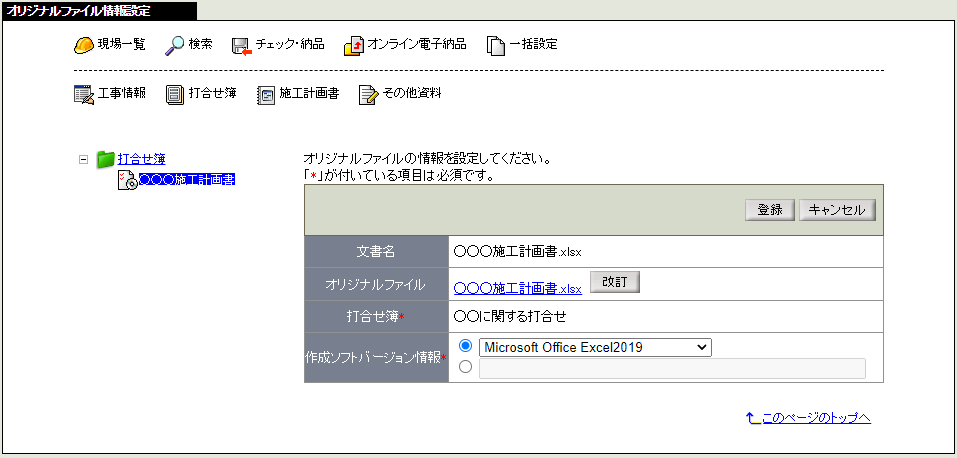The width and height of the screenshot is (957, 458).
Task: Click the オンライン電子納品 upload icon
Action: (354, 46)
